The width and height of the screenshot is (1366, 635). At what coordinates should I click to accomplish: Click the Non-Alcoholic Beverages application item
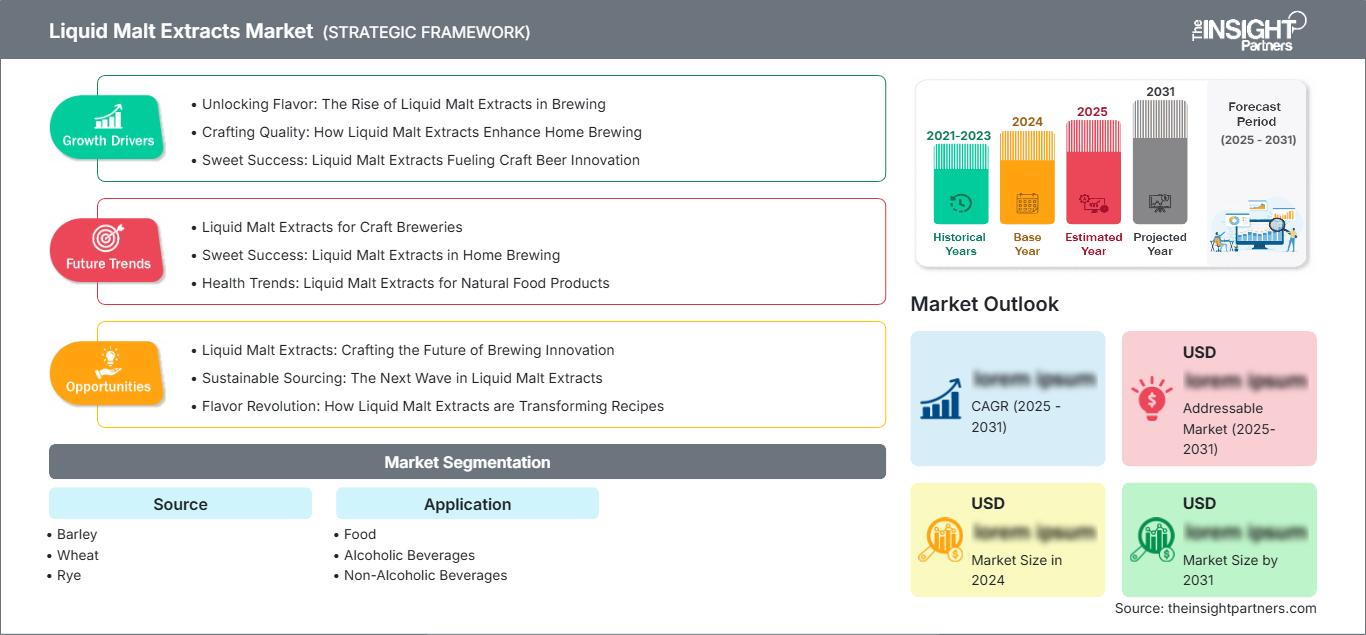pos(425,576)
